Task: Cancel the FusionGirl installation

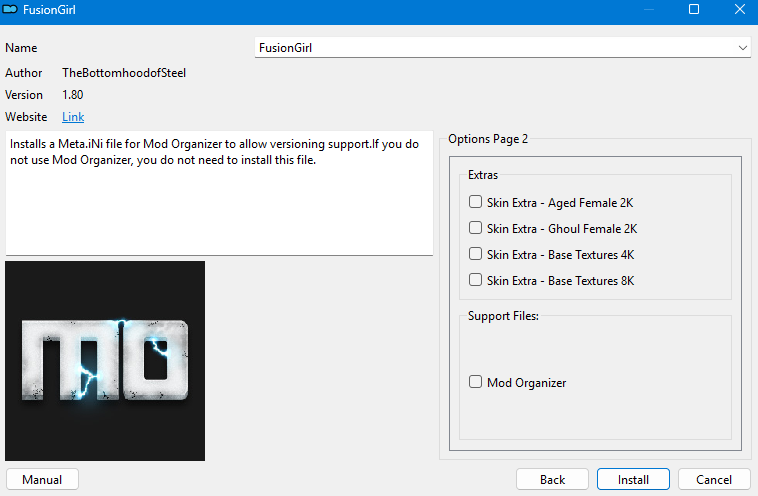Action: [714, 480]
